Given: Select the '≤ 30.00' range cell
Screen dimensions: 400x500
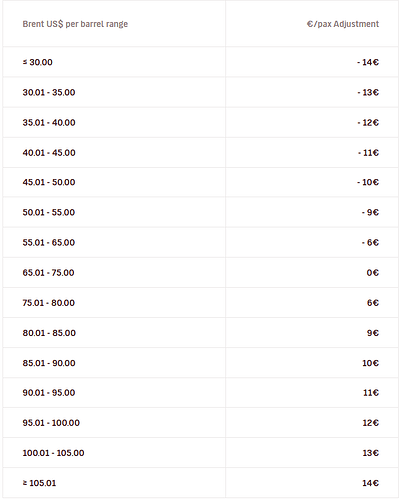Looking at the screenshot, I should pyautogui.click(x=38, y=62).
